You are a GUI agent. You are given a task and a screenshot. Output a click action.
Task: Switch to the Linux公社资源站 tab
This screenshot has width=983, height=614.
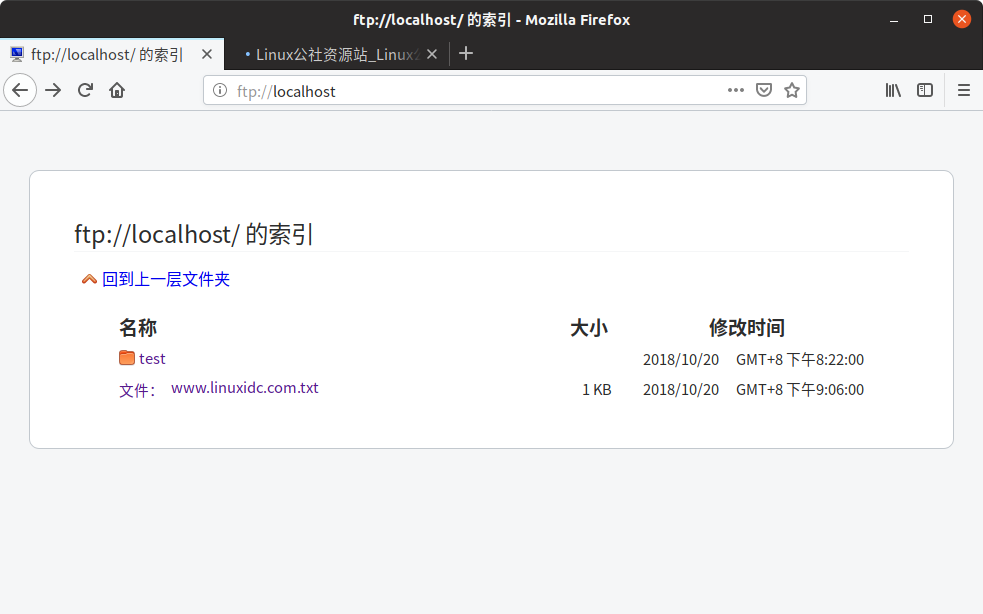tap(335, 53)
